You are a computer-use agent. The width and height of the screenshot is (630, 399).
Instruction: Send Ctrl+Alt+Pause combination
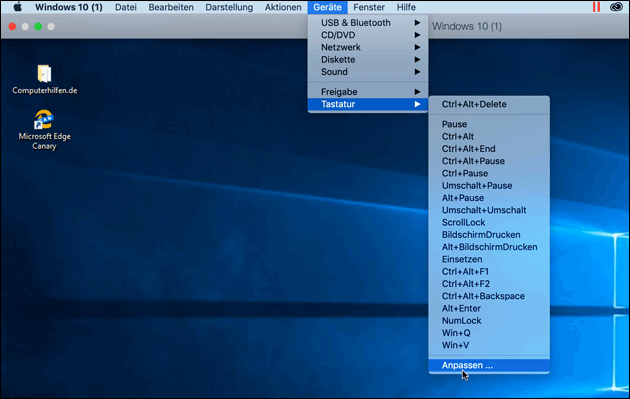coord(489,161)
